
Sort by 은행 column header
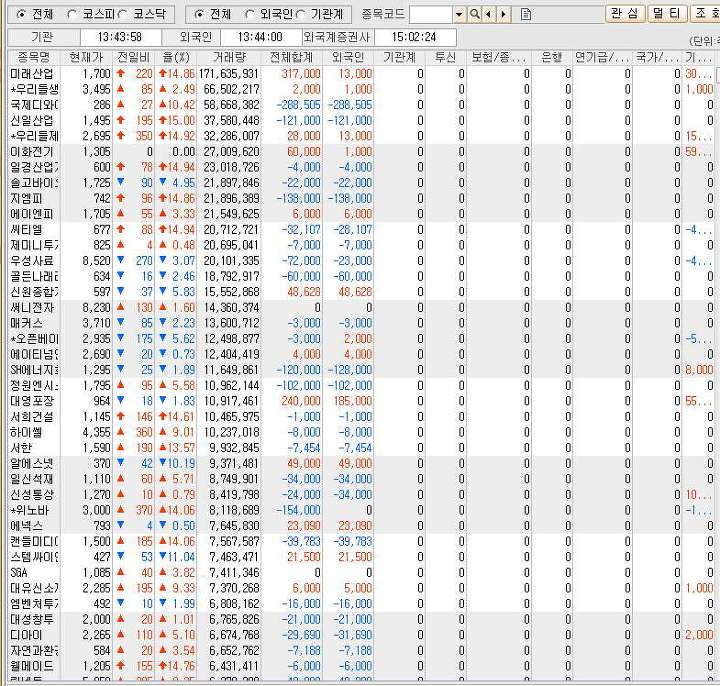(x=551, y=57)
